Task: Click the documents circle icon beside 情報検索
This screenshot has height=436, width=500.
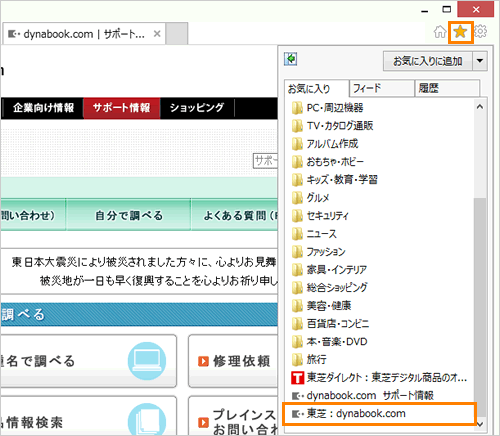Action: click(147, 420)
